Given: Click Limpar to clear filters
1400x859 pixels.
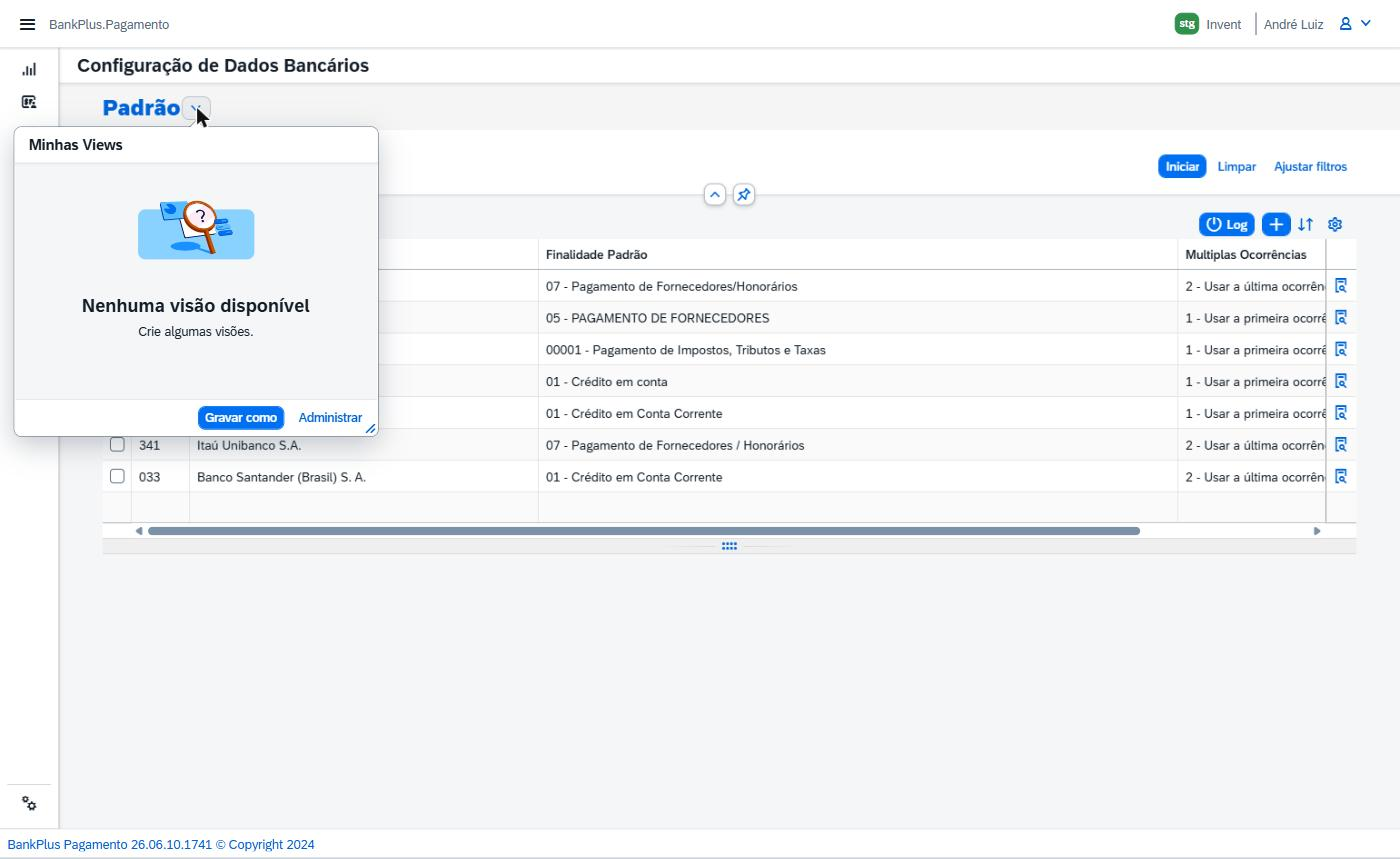Looking at the screenshot, I should pyautogui.click(x=1237, y=166).
